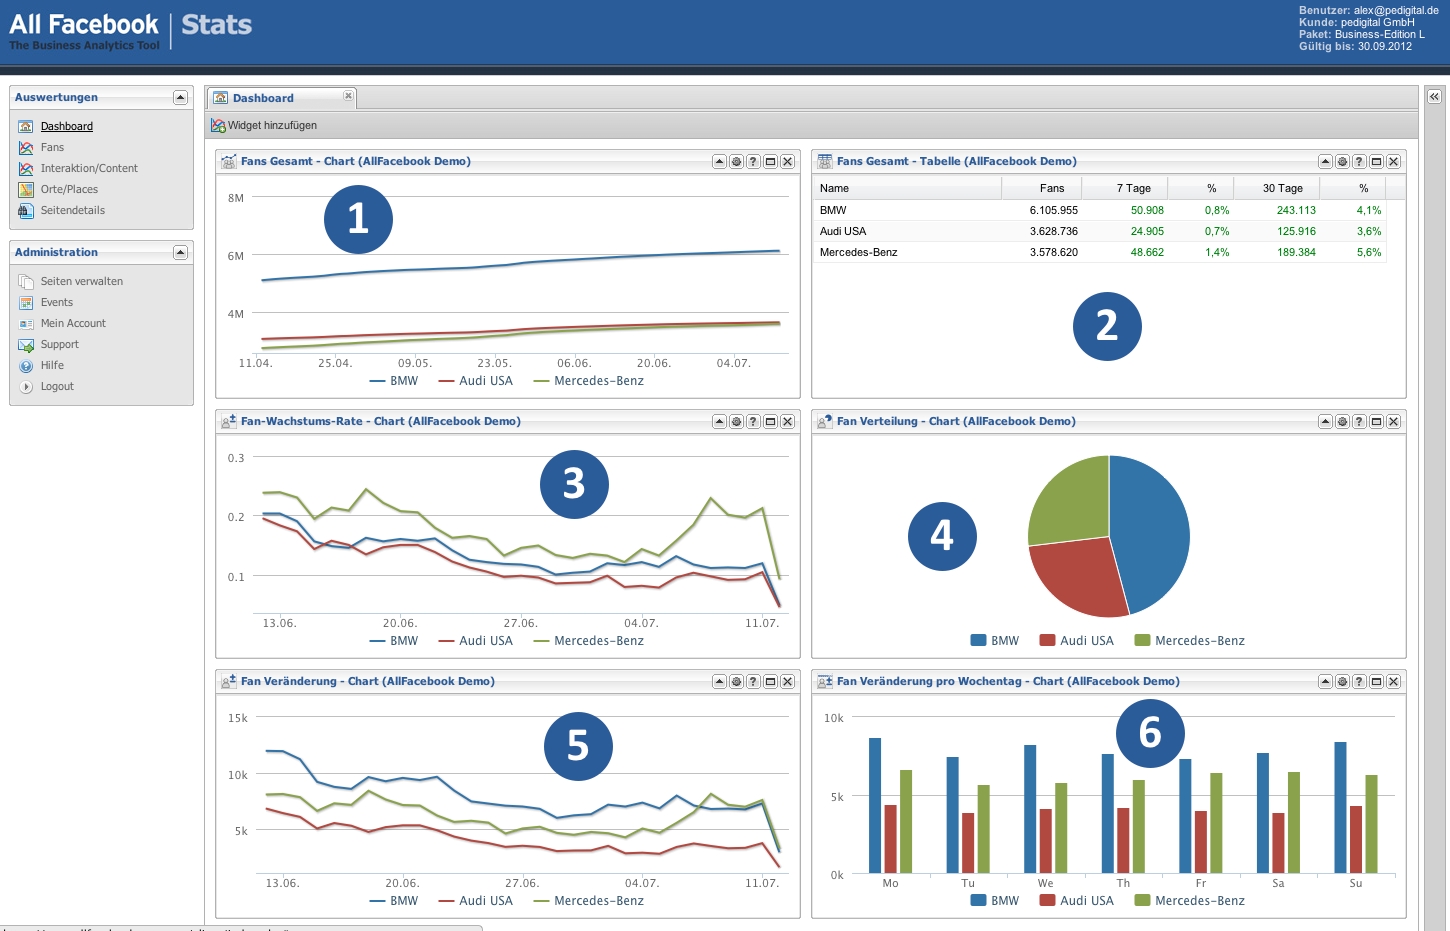Click the Widget hinzufügen icon
Viewport: 1450px width, 931px height.
(218, 125)
